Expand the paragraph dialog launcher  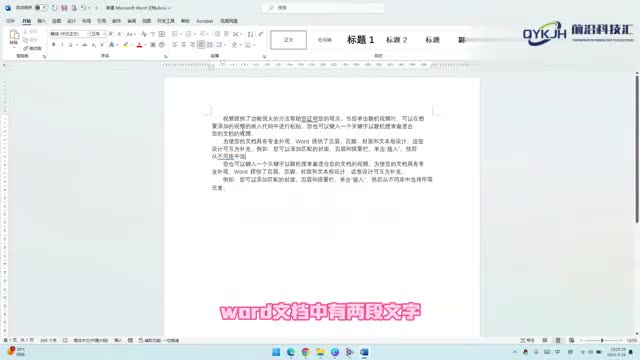(x=264, y=56)
